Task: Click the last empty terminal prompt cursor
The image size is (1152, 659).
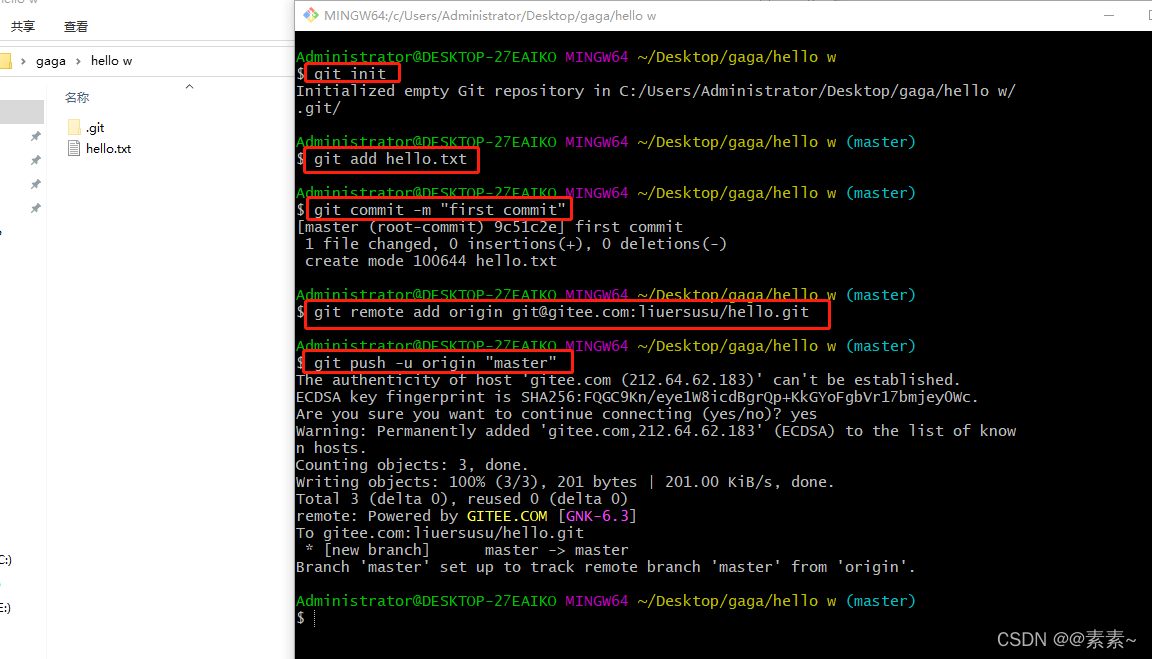Action: click(x=314, y=618)
